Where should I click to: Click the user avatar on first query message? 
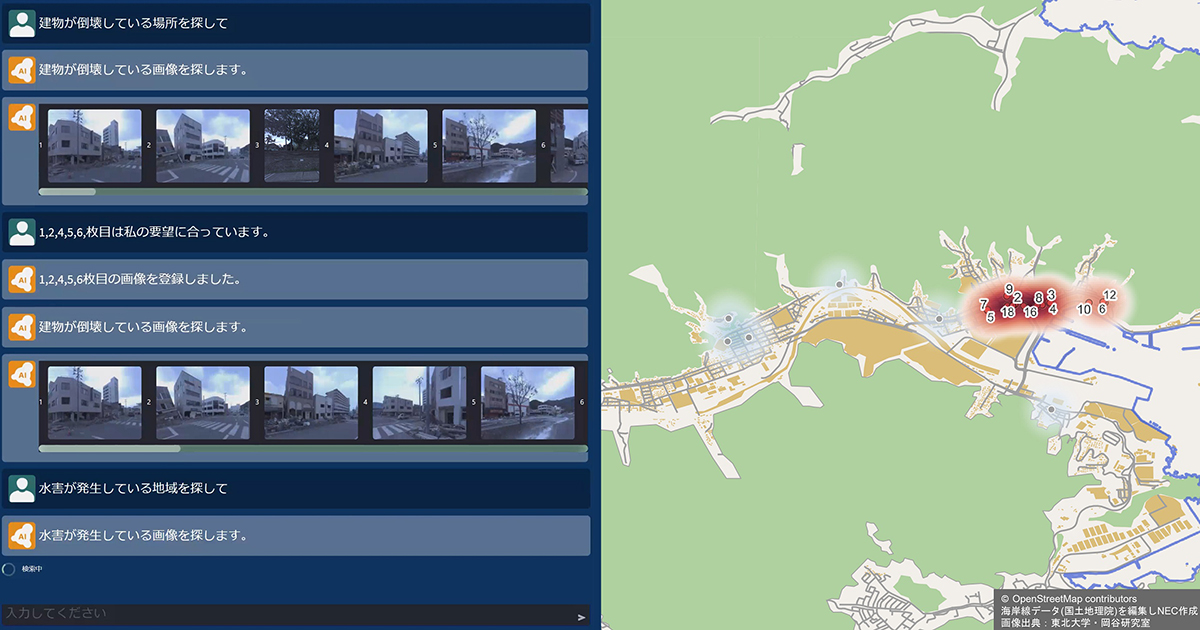tap(22, 23)
